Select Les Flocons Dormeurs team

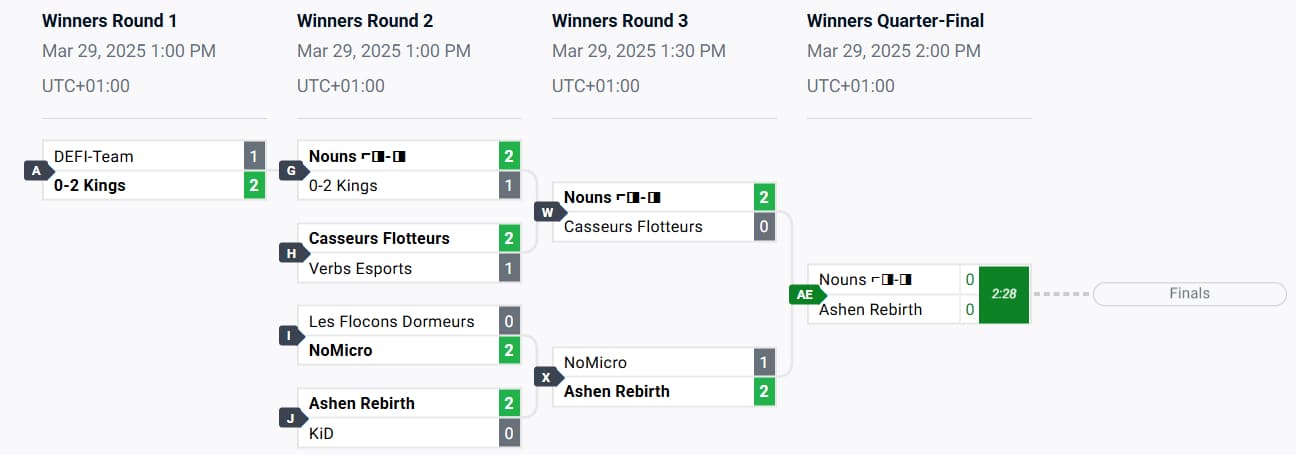pyautogui.click(x=392, y=321)
